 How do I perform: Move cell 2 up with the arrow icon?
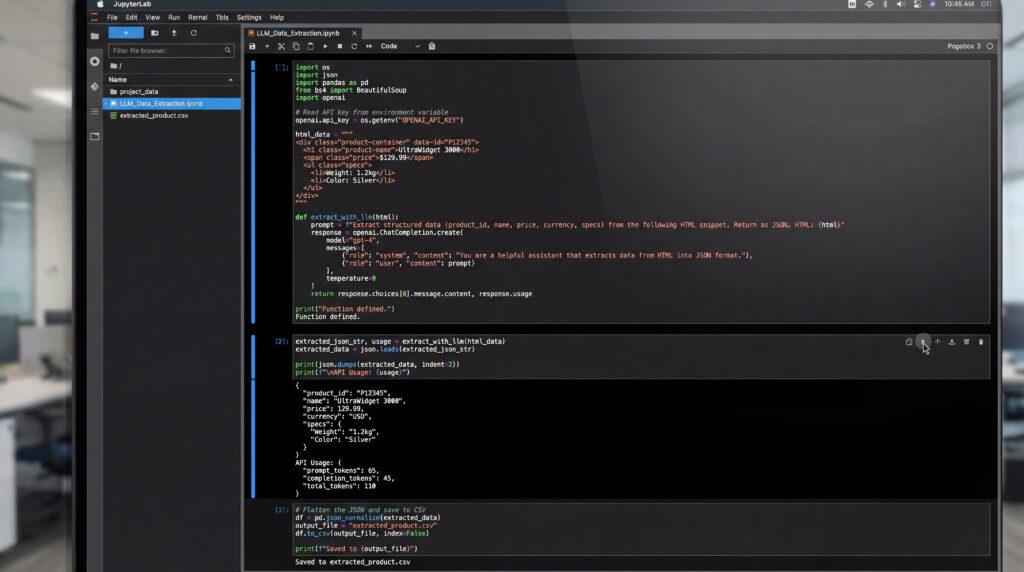938,342
